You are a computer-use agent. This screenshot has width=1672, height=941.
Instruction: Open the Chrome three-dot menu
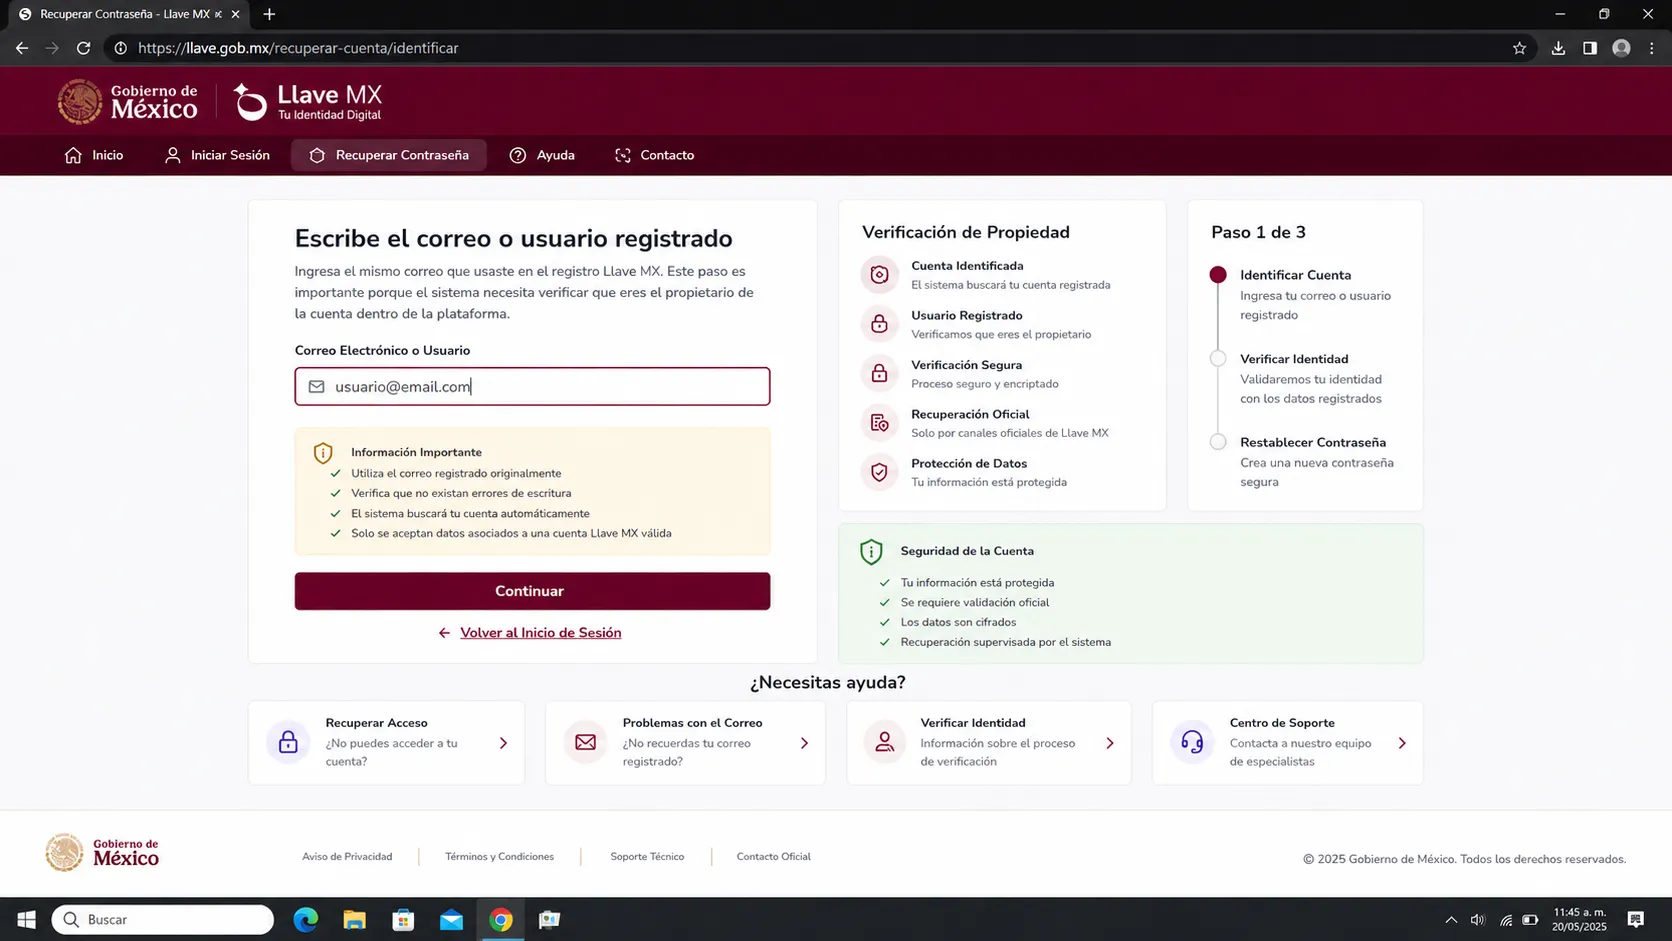1652,48
